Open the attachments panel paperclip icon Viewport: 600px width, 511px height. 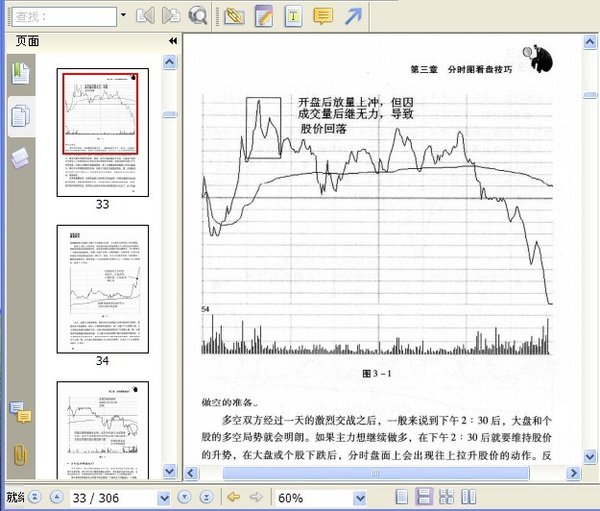click(20, 454)
